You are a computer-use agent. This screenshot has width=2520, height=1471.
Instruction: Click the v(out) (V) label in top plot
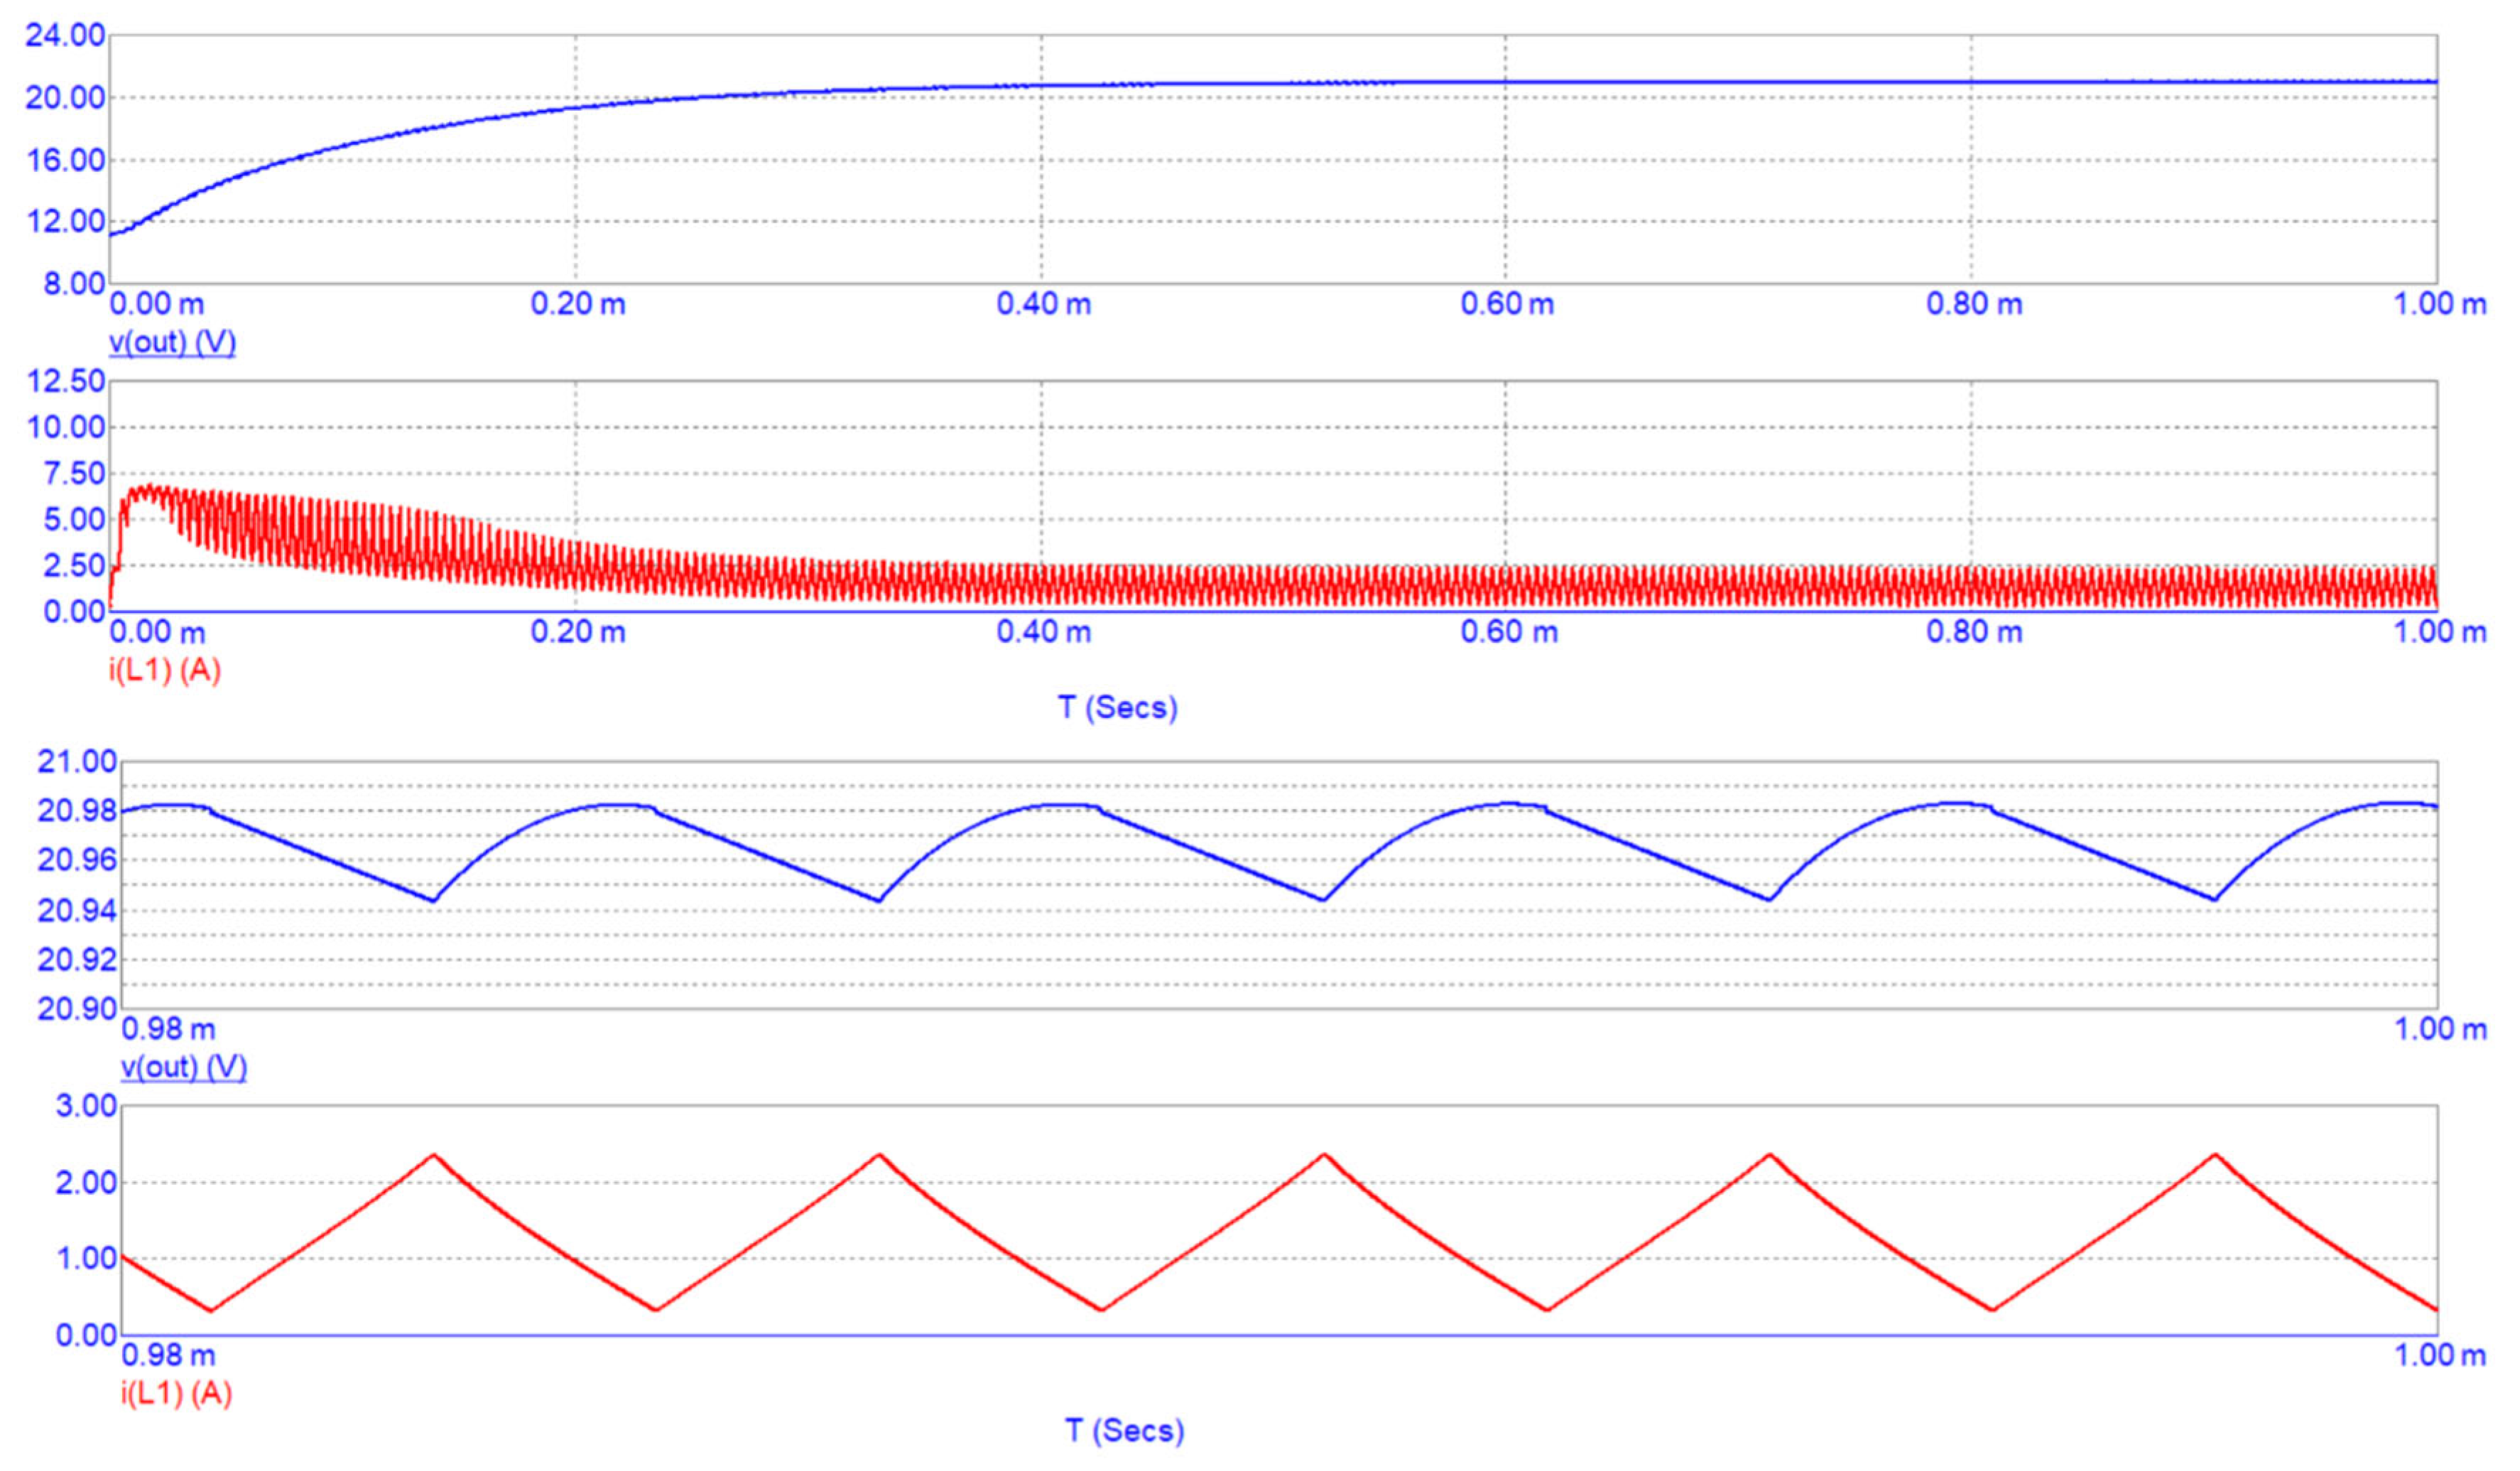tap(172, 342)
